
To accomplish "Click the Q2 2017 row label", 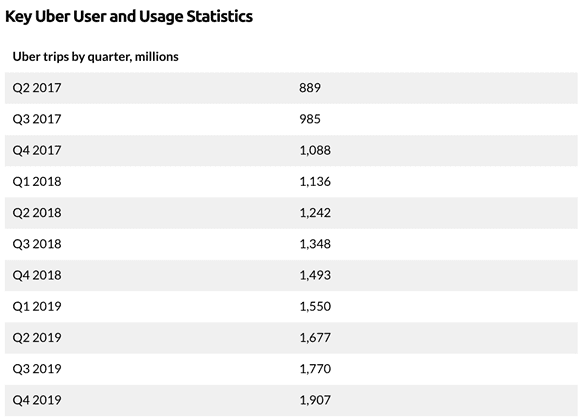I will coord(37,88).
